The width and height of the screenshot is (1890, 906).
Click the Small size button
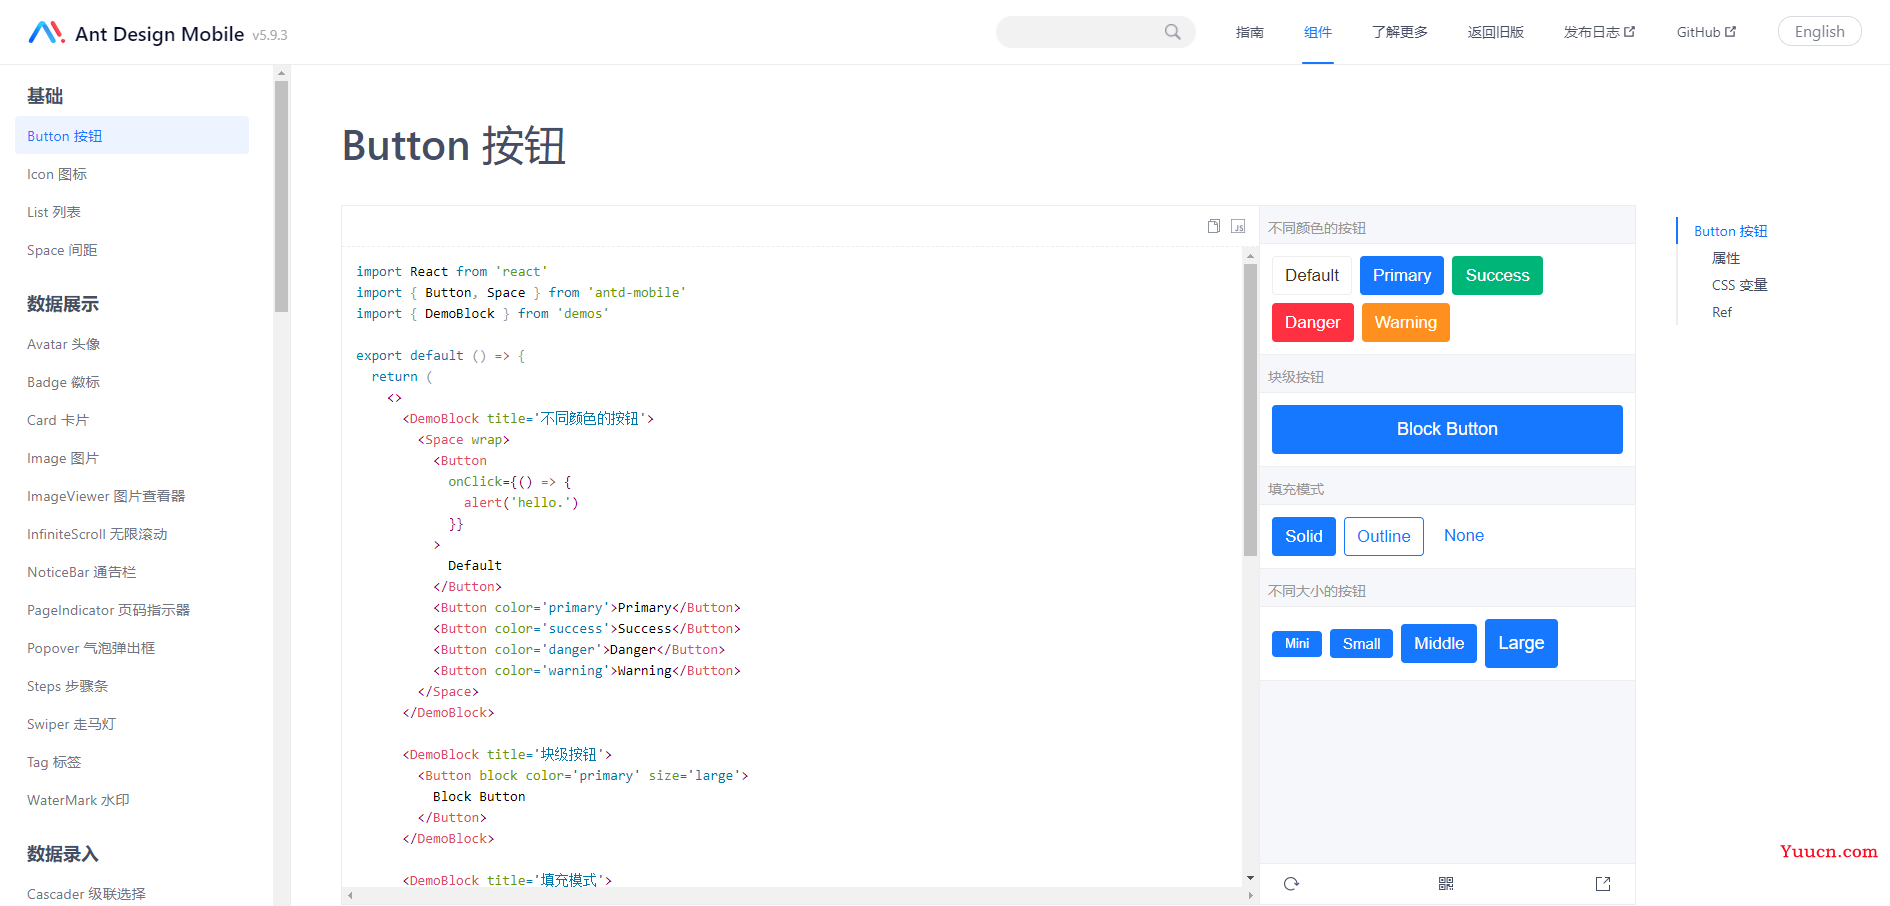[x=1361, y=643]
